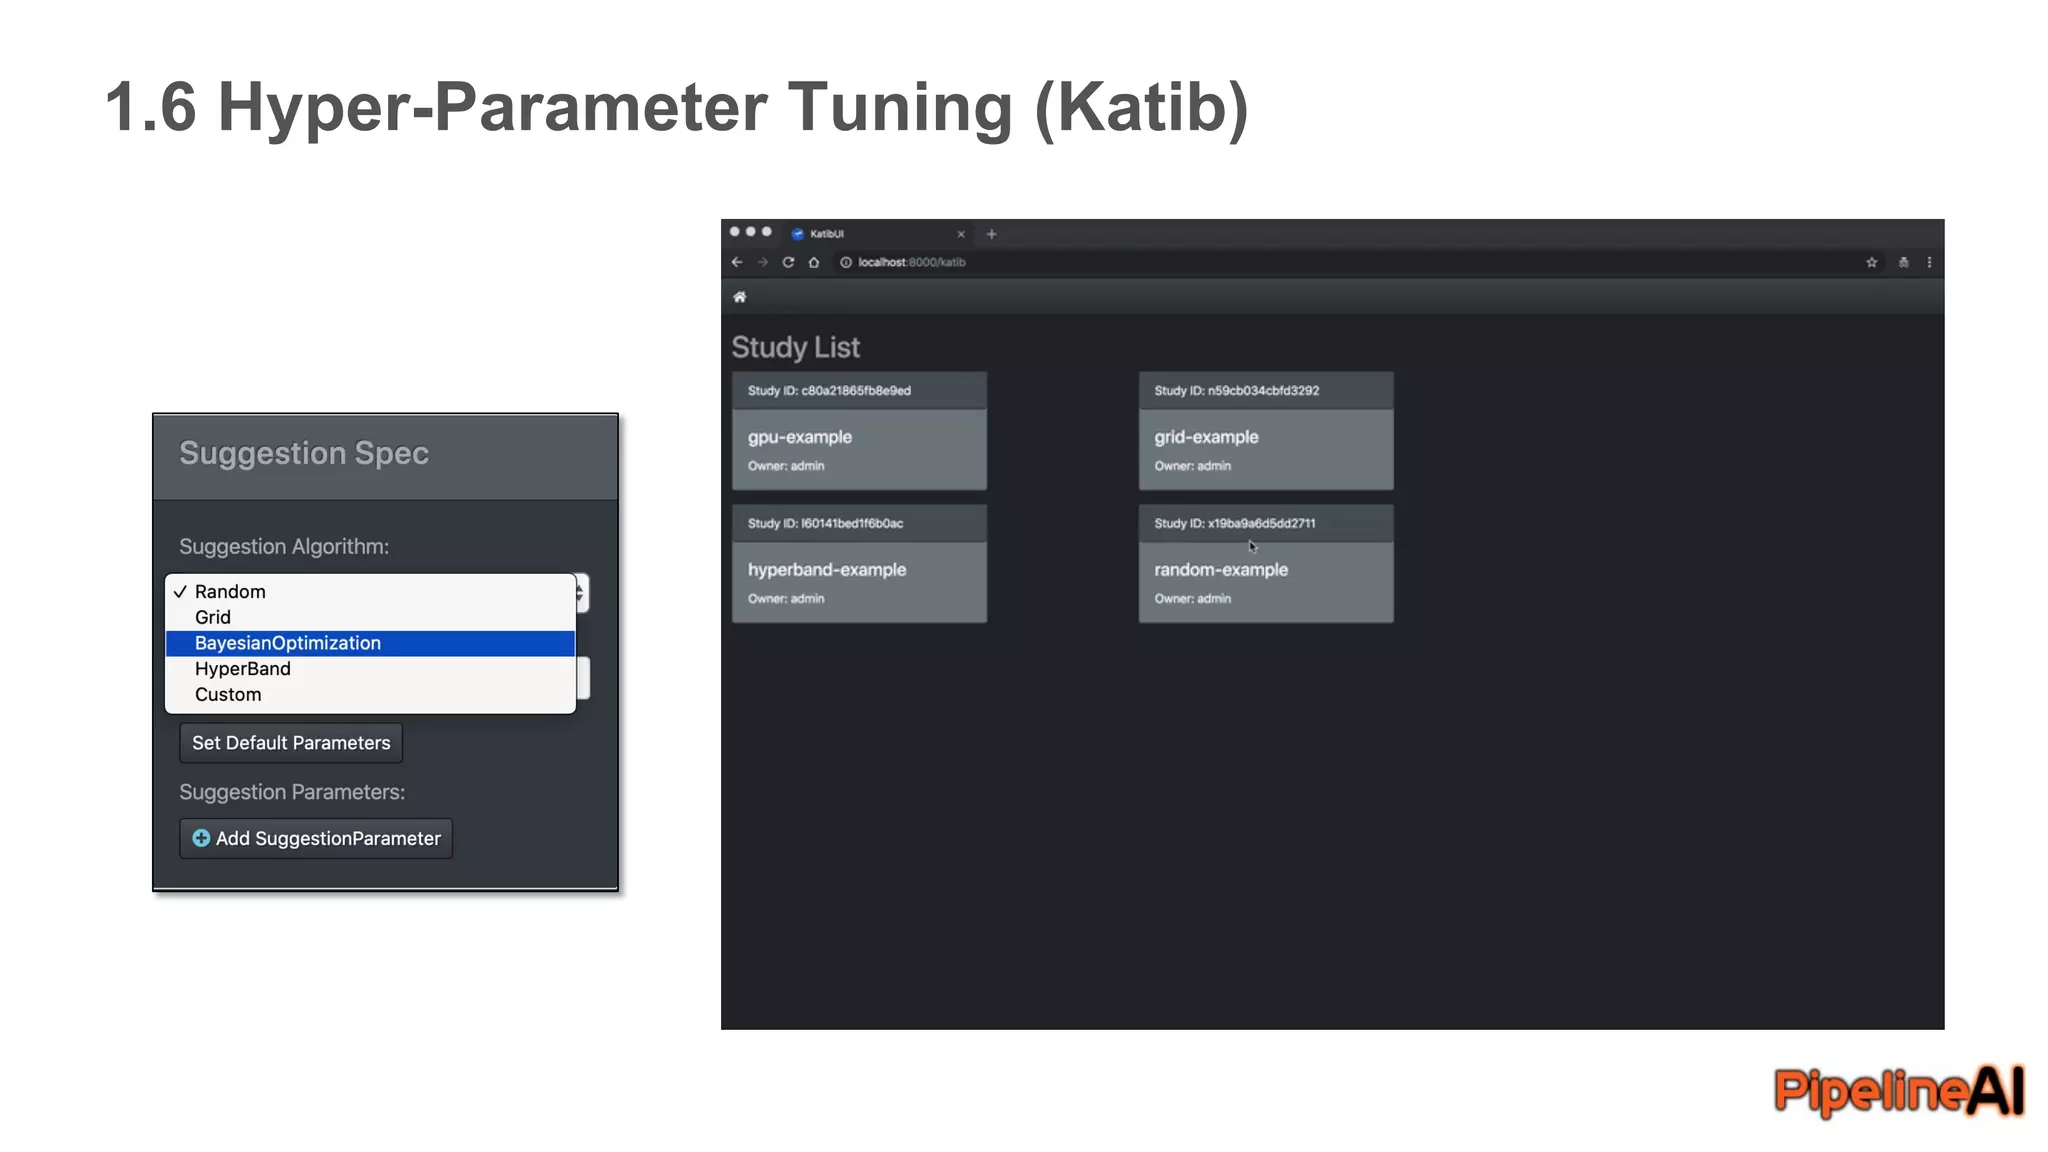The height and width of the screenshot is (1152, 2048).
Task: Choose Grid from the algorithm list
Action: [213, 617]
